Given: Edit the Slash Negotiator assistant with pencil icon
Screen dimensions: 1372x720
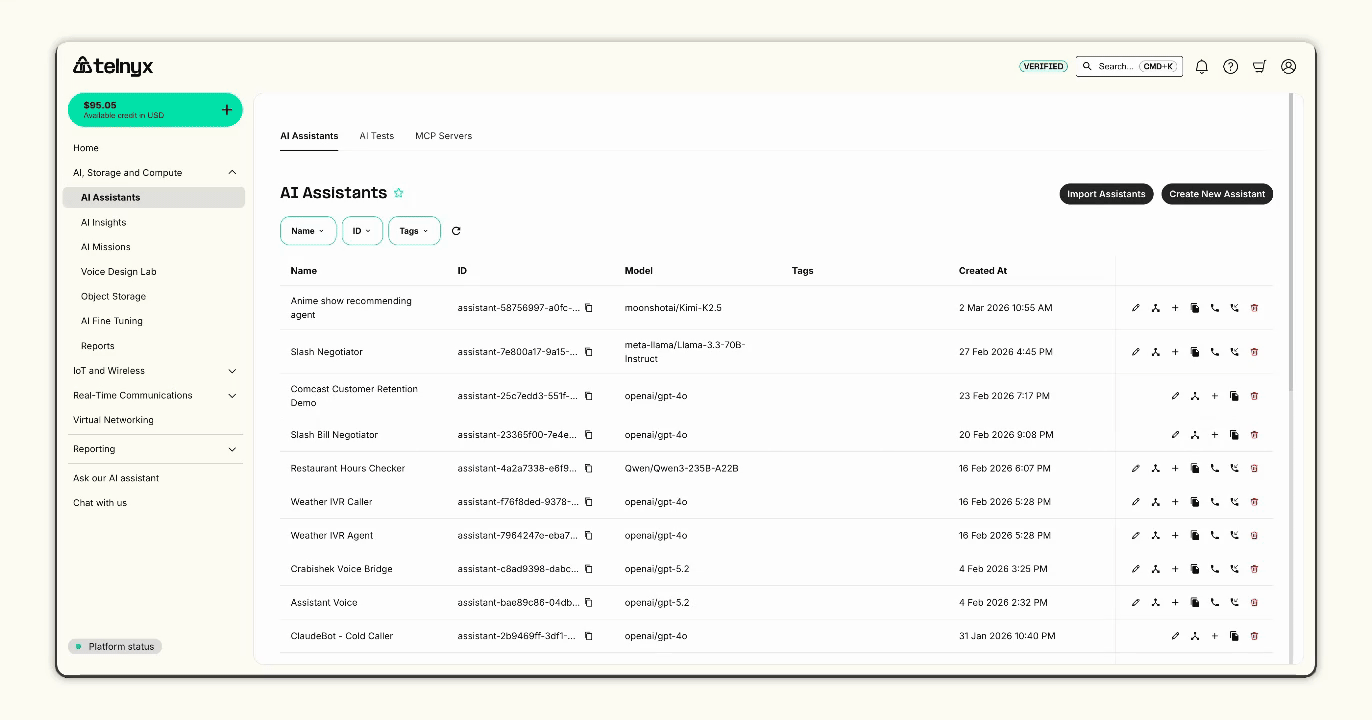Looking at the screenshot, I should pyautogui.click(x=1136, y=352).
